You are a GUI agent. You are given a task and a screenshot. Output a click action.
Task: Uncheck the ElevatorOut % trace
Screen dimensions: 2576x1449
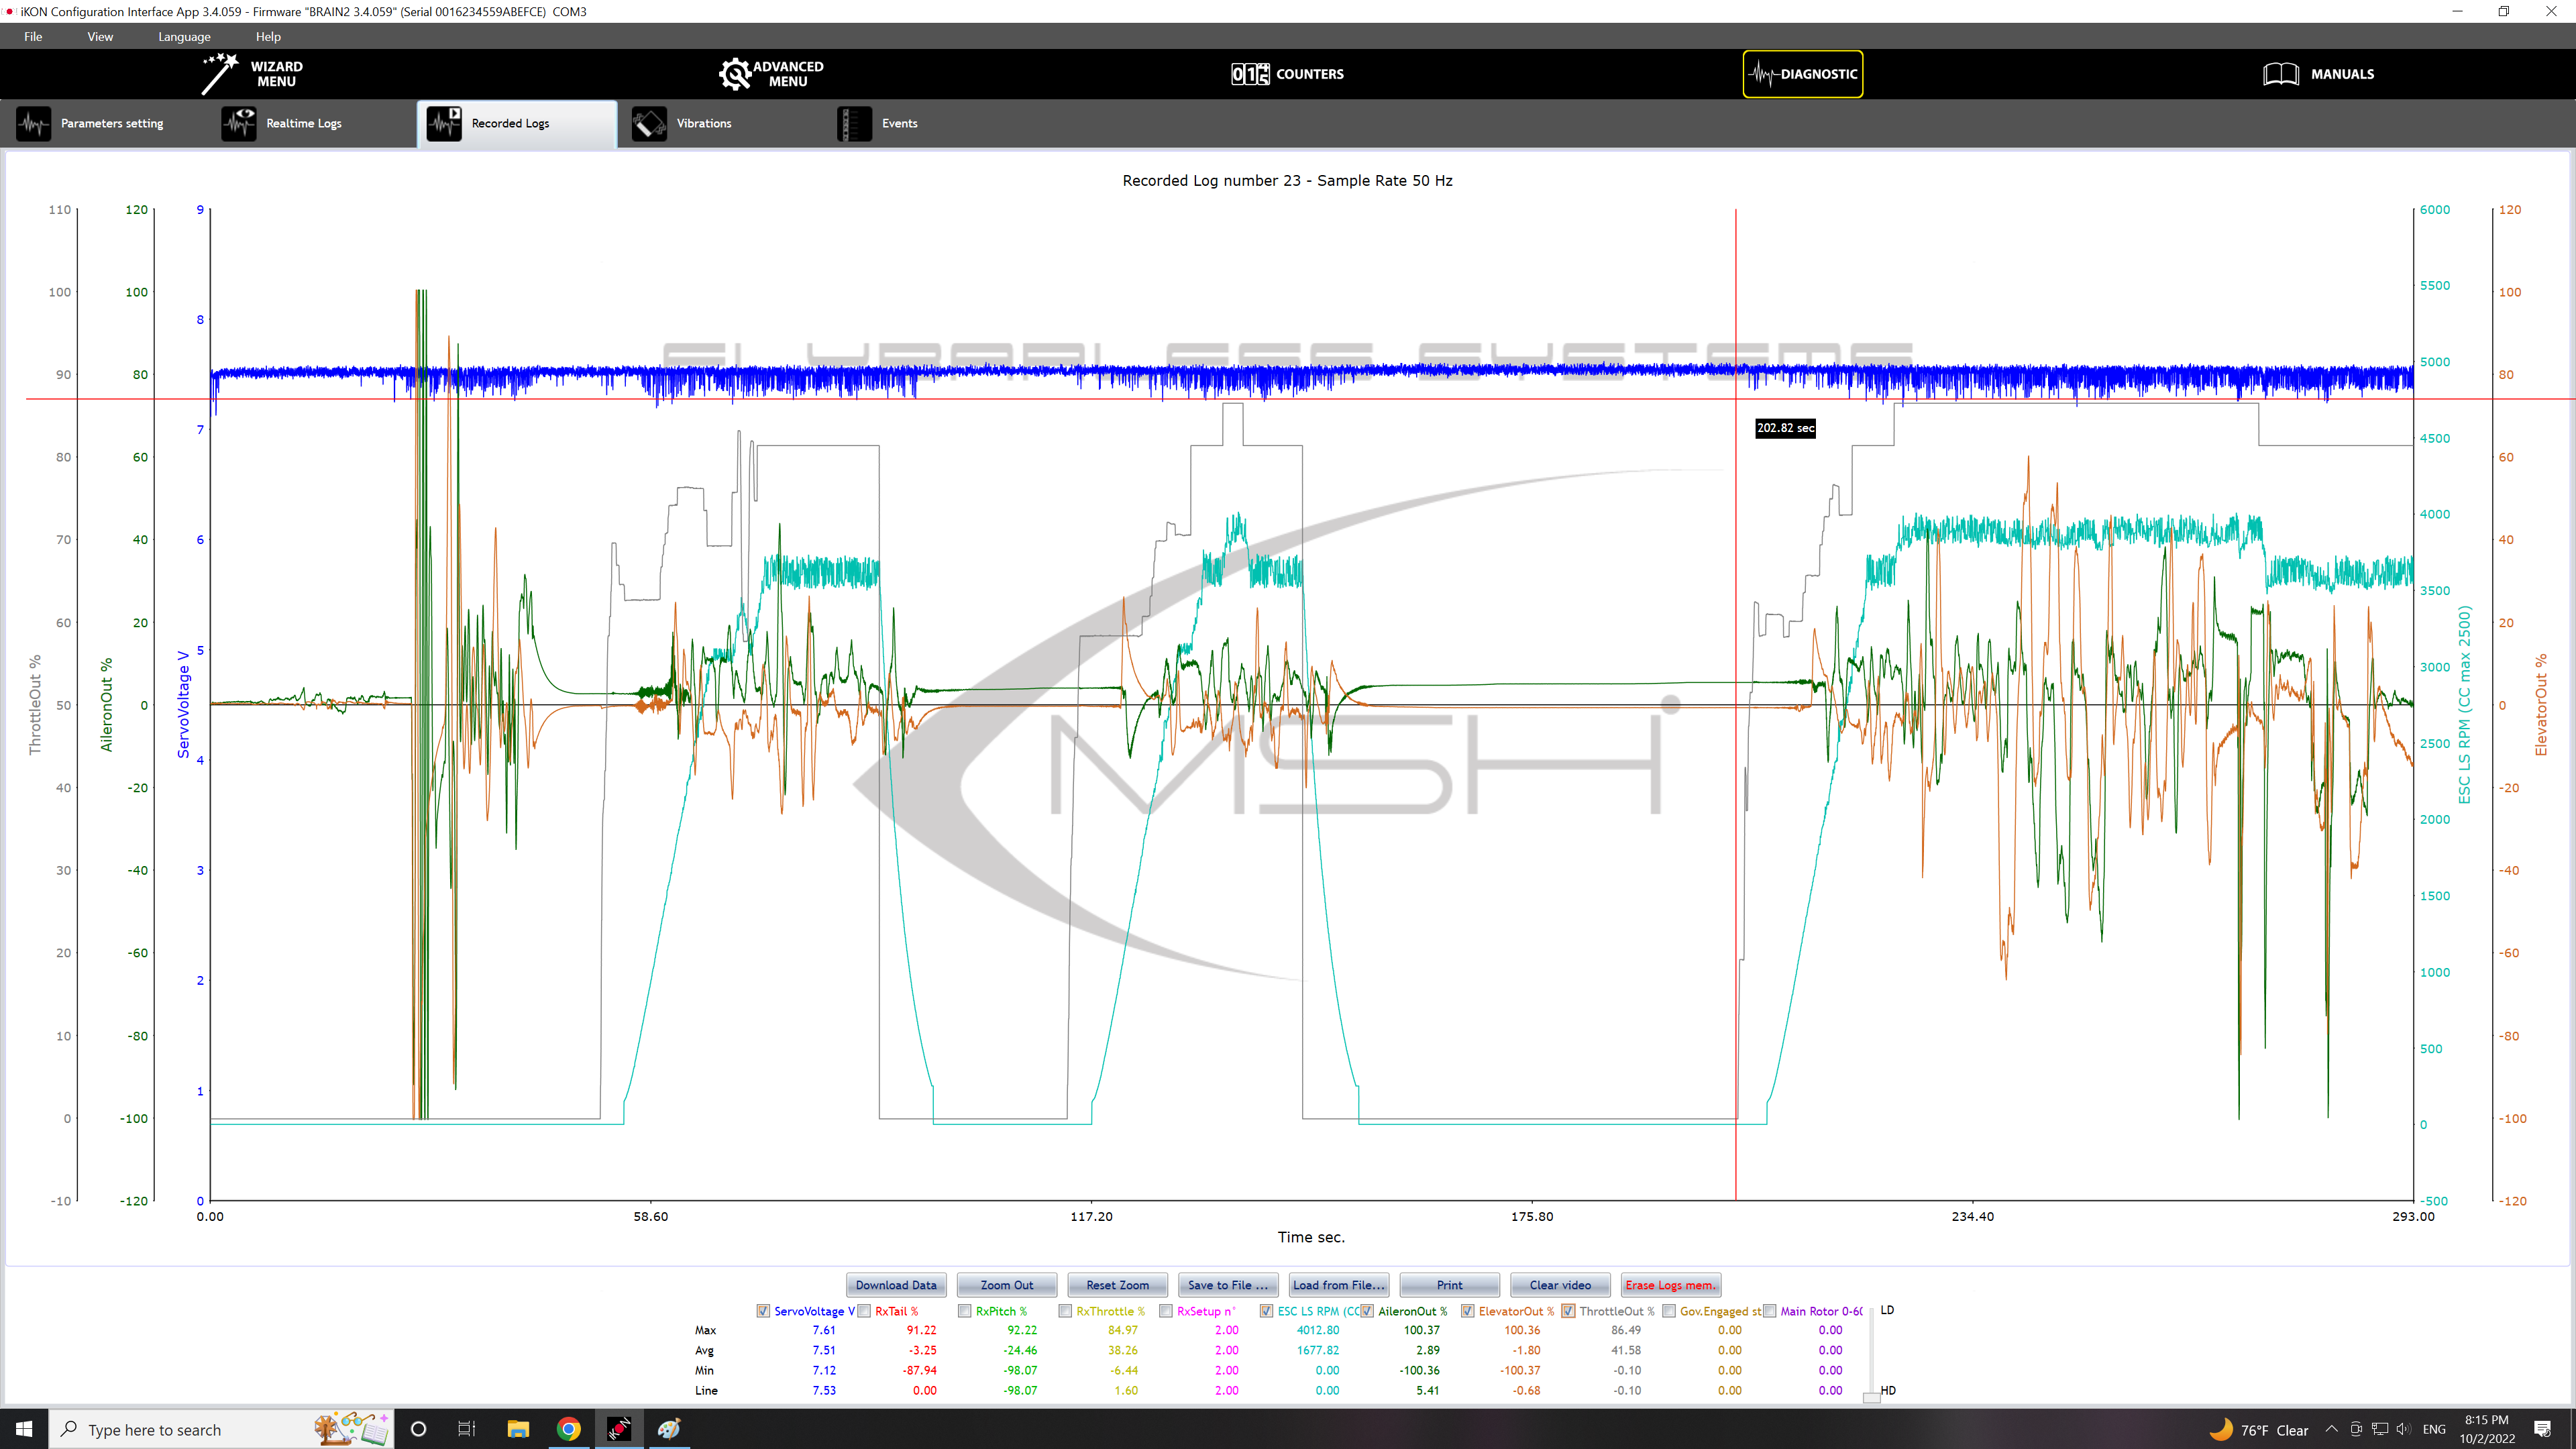(x=1468, y=1311)
